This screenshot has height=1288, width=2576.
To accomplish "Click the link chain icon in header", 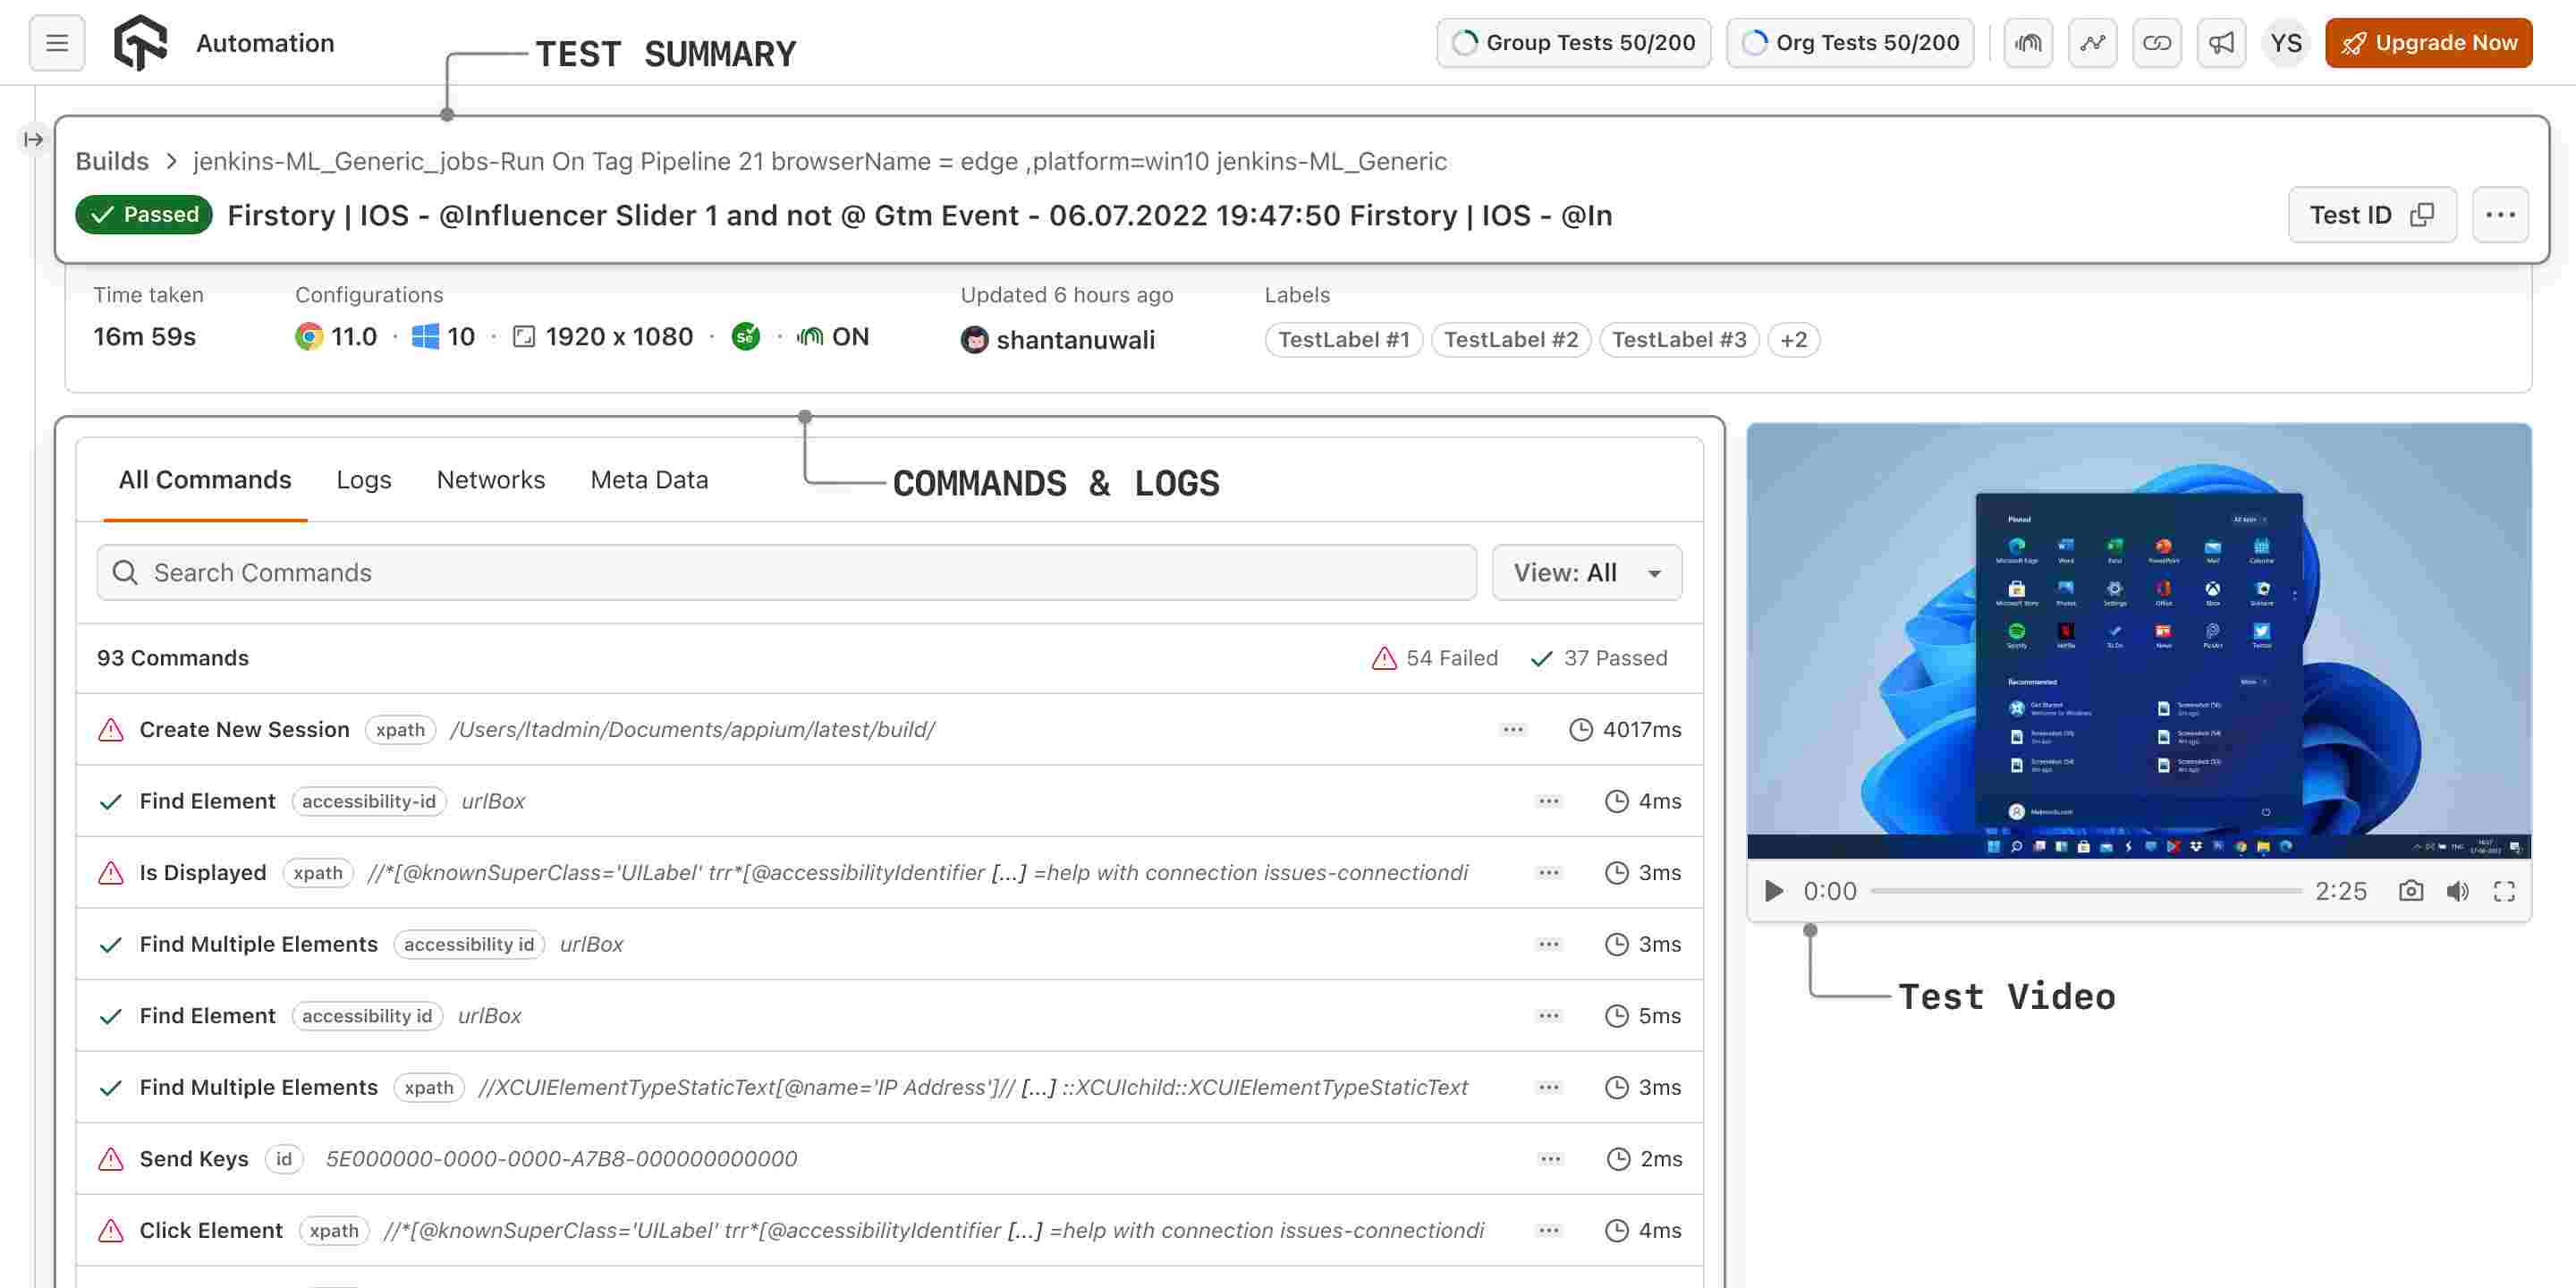I will click(x=2156, y=43).
